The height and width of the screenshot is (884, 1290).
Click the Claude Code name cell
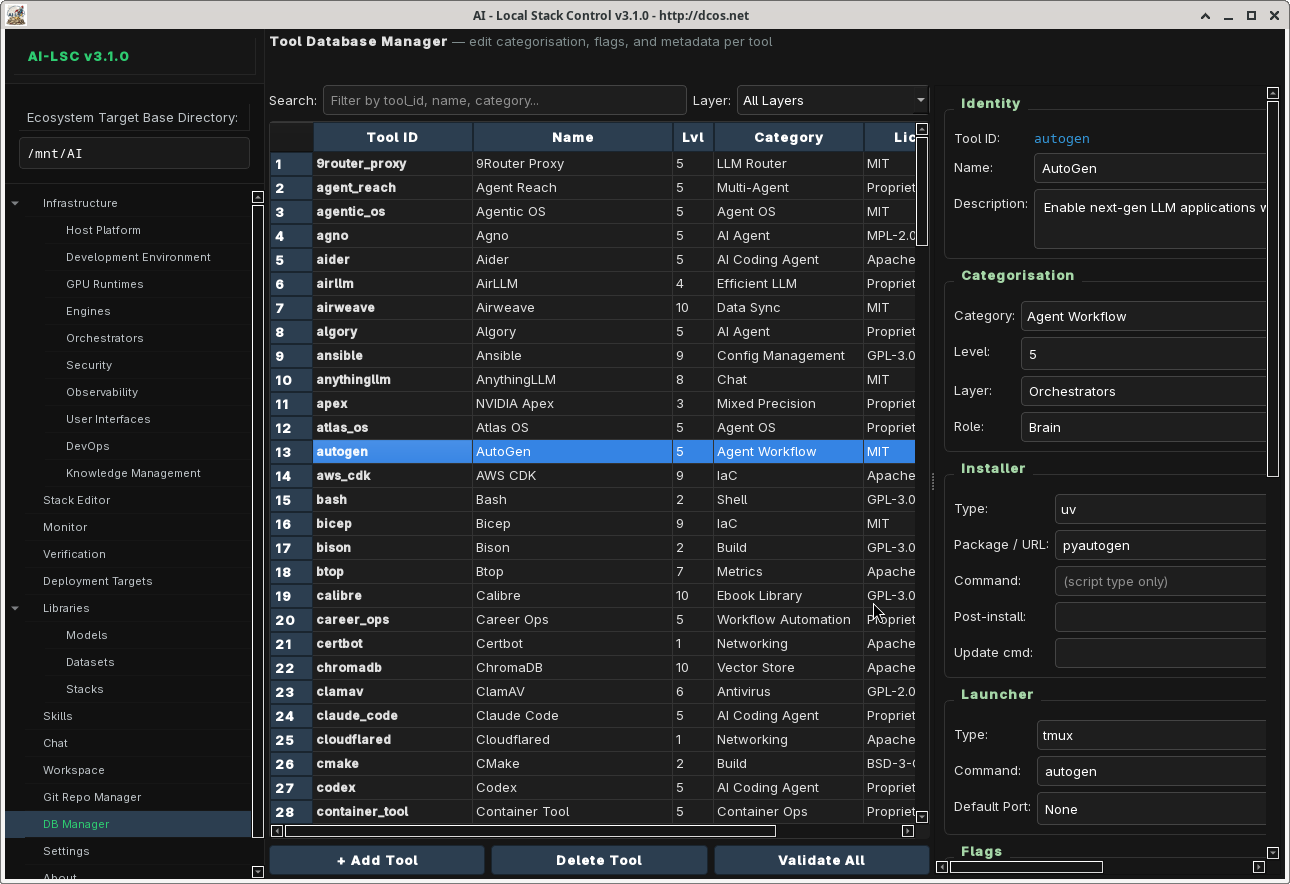(x=573, y=716)
